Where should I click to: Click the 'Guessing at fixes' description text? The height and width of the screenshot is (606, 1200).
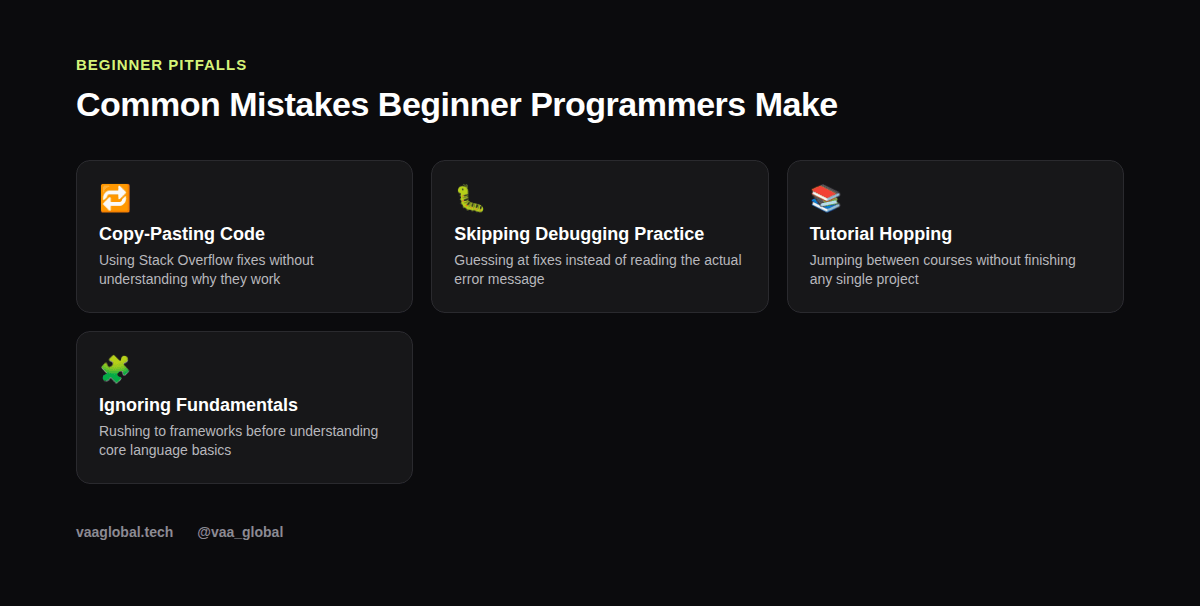coord(598,270)
